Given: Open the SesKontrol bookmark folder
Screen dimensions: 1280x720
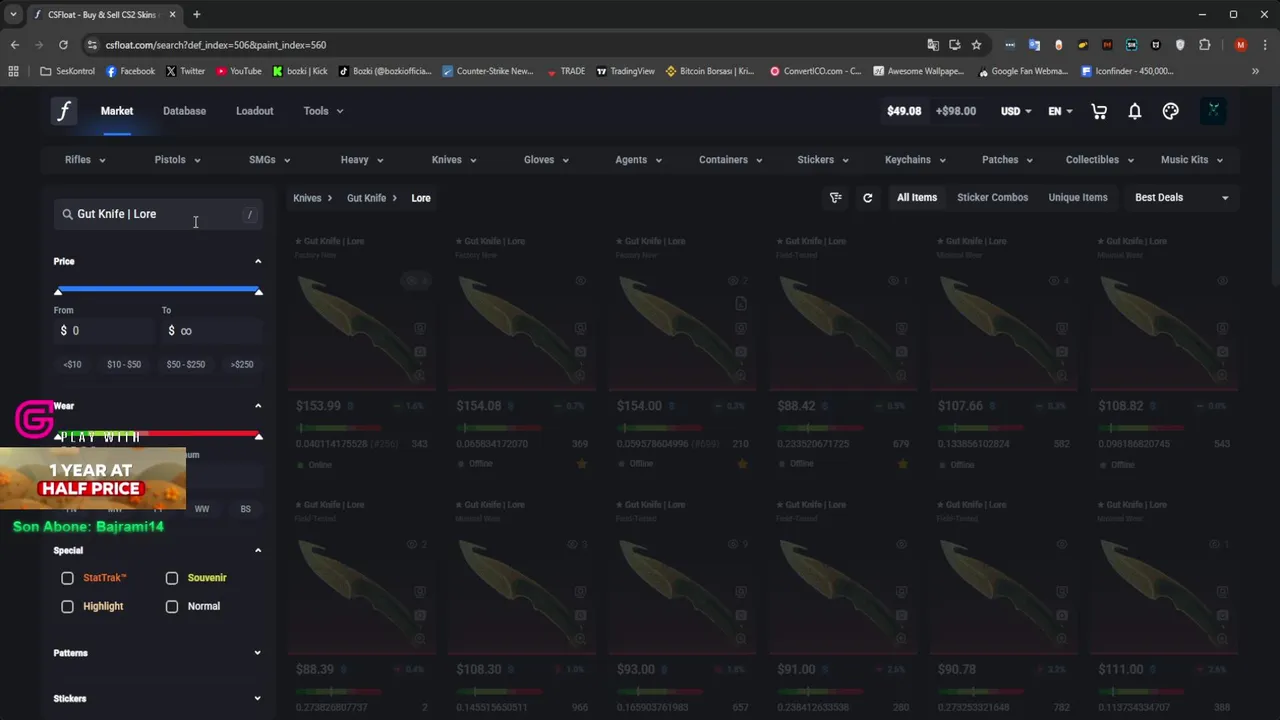Looking at the screenshot, I should pos(68,71).
